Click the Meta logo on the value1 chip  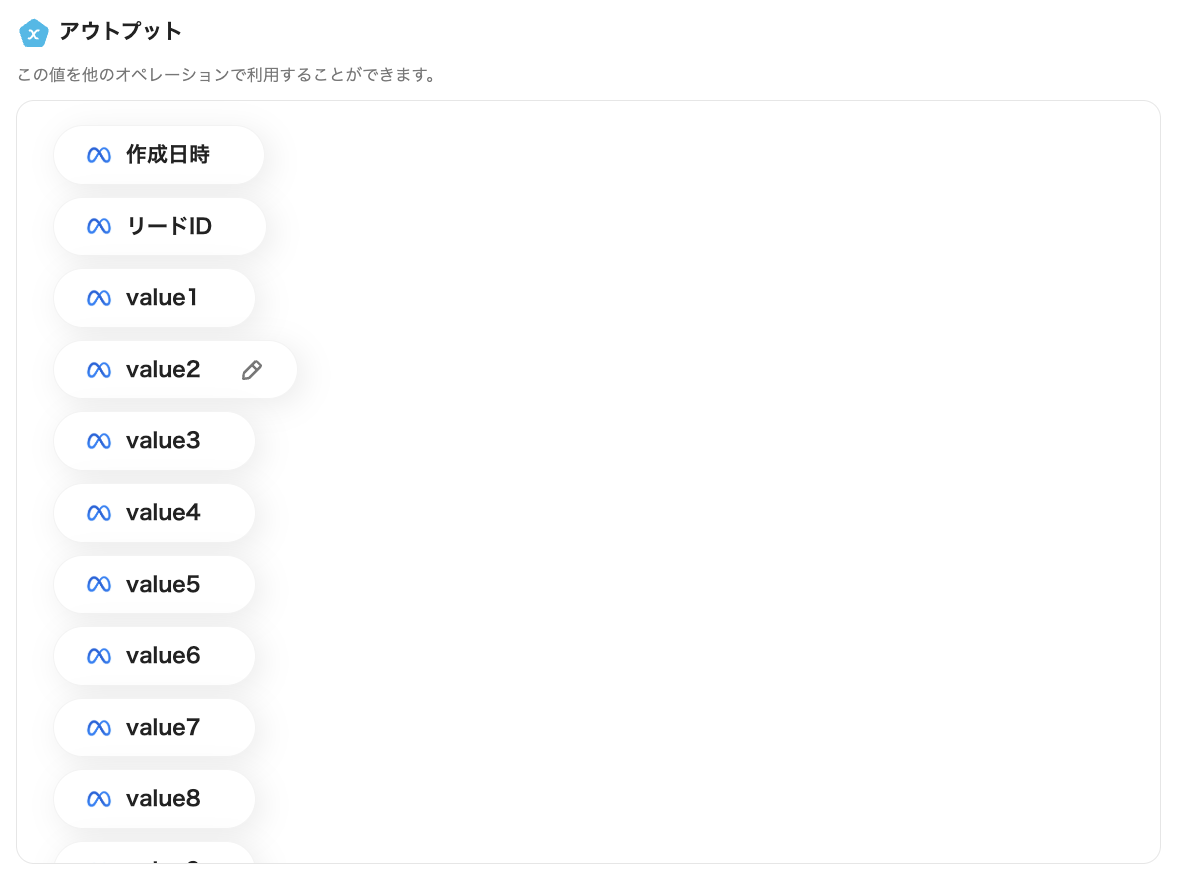[x=98, y=298]
